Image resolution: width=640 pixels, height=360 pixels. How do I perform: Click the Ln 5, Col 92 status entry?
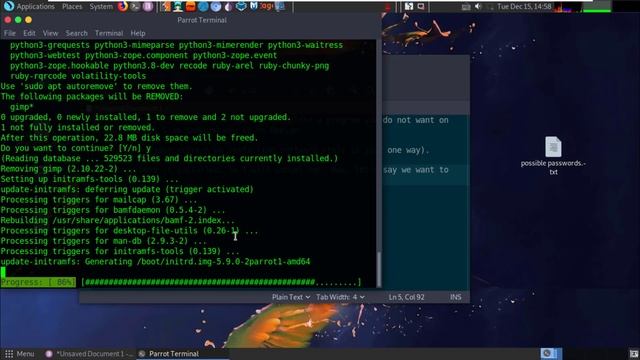406,297
